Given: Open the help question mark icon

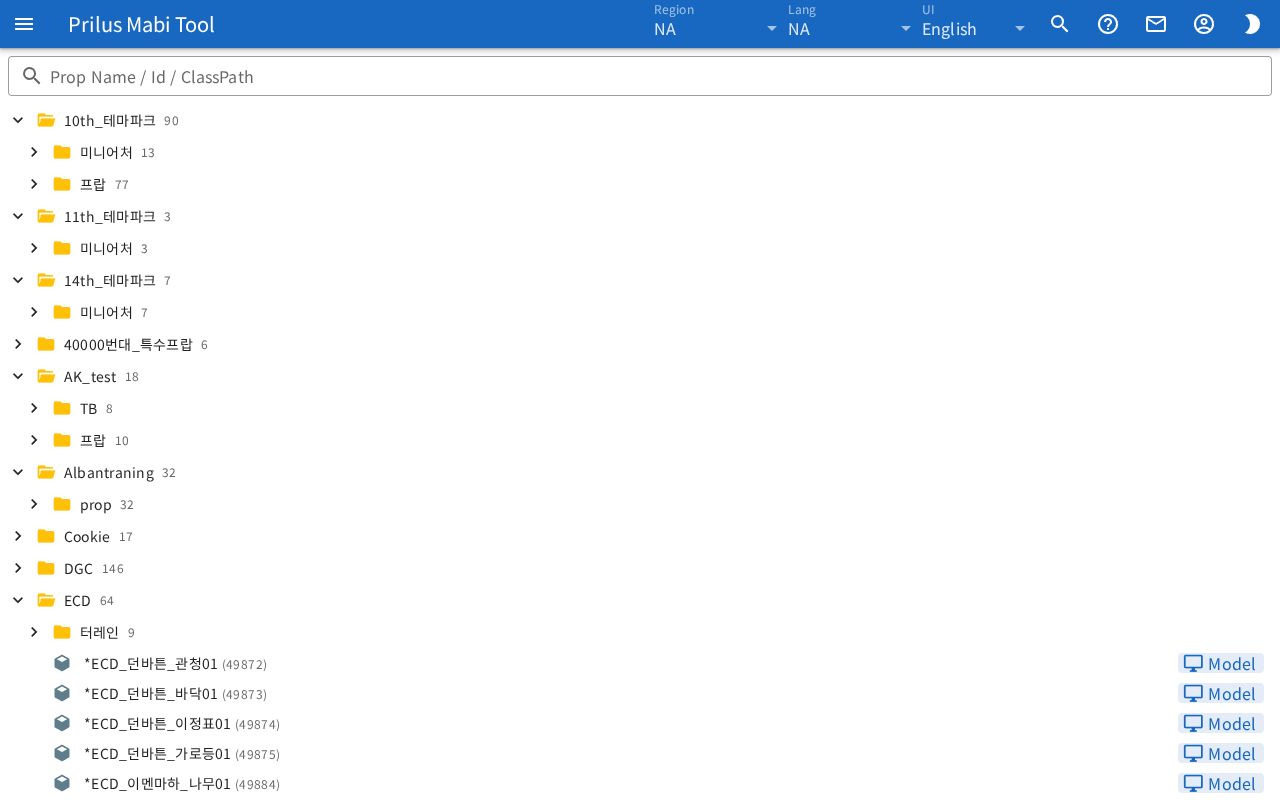Looking at the screenshot, I should coord(1108,24).
